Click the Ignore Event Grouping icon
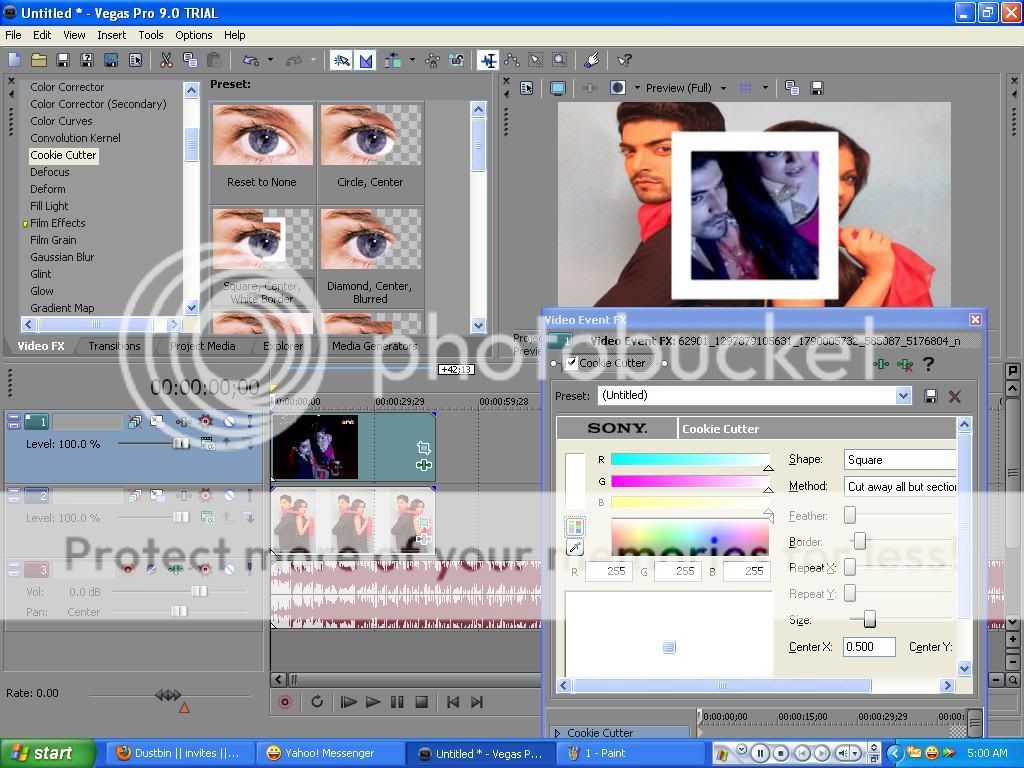Image resolution: width=1024 pixels, height=768 pixels. [x=456, y=61]
